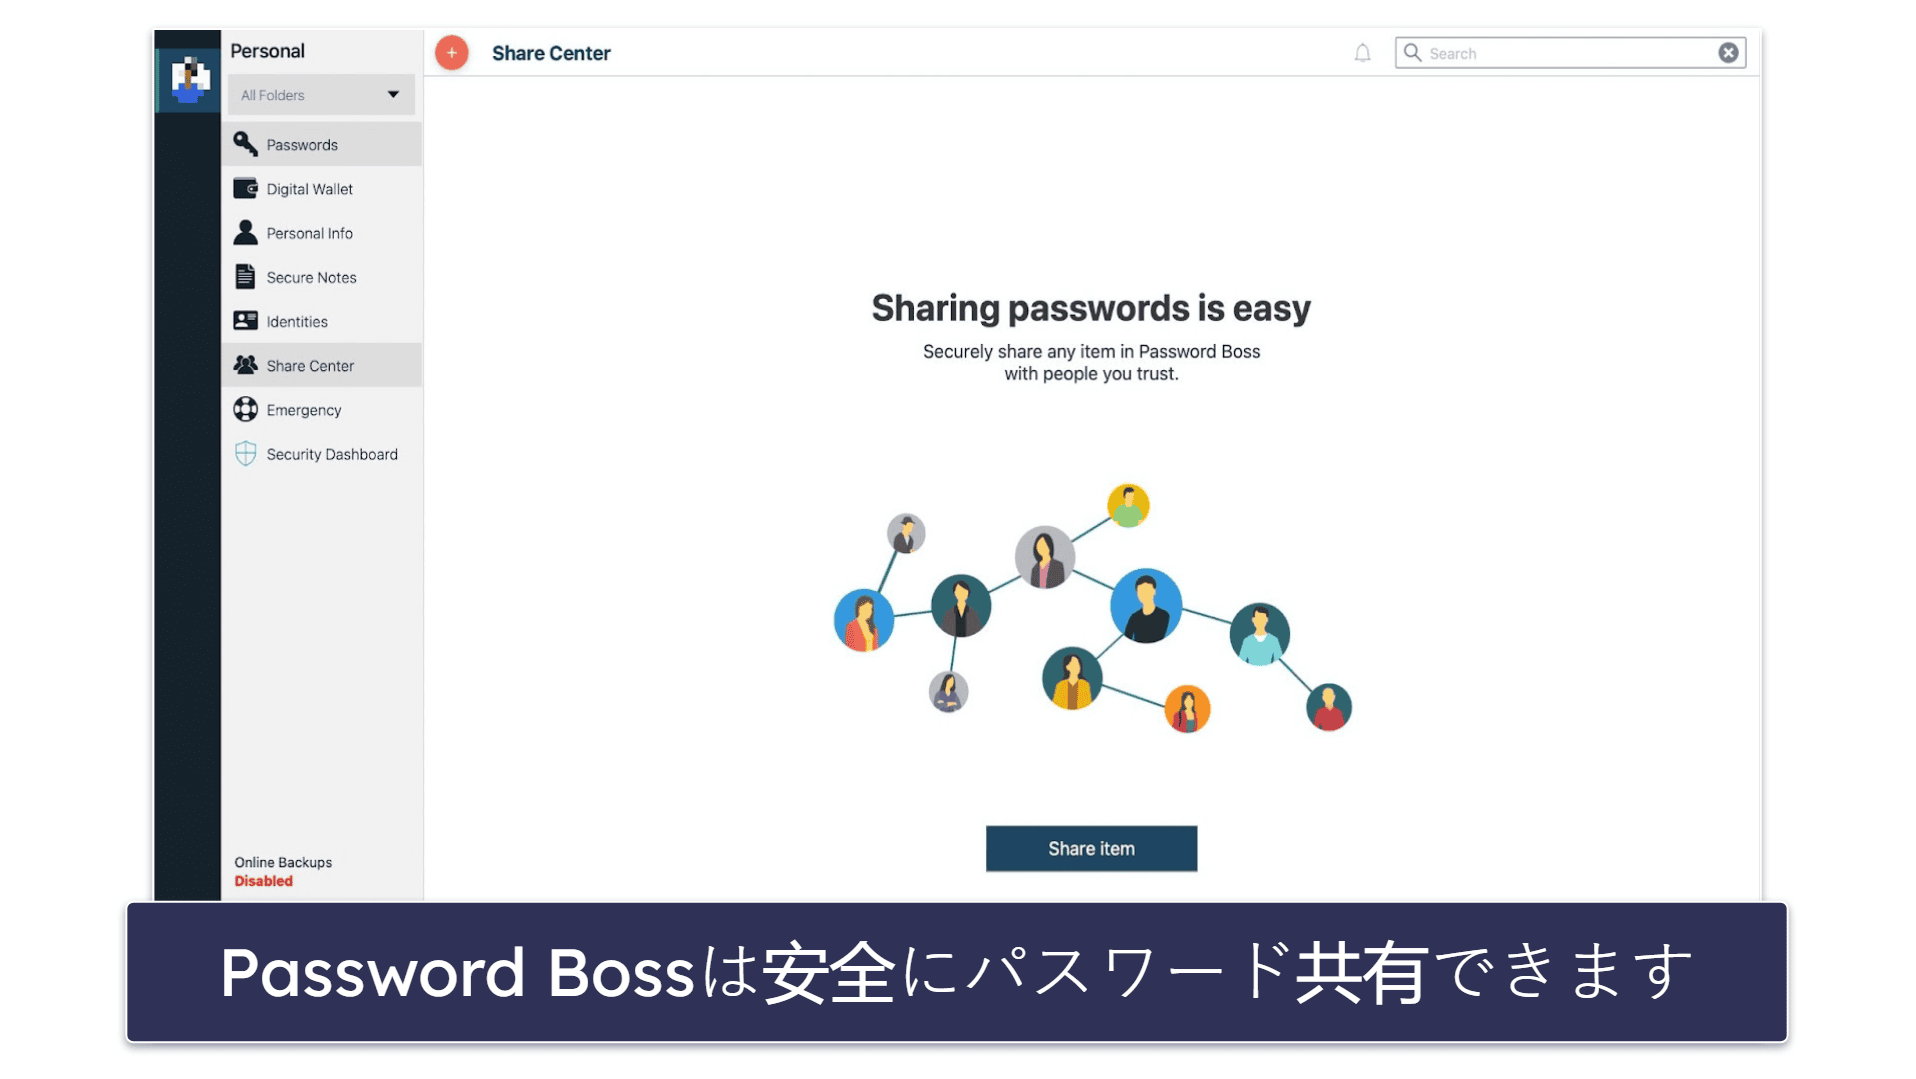Click the Identities card icon

245,320
